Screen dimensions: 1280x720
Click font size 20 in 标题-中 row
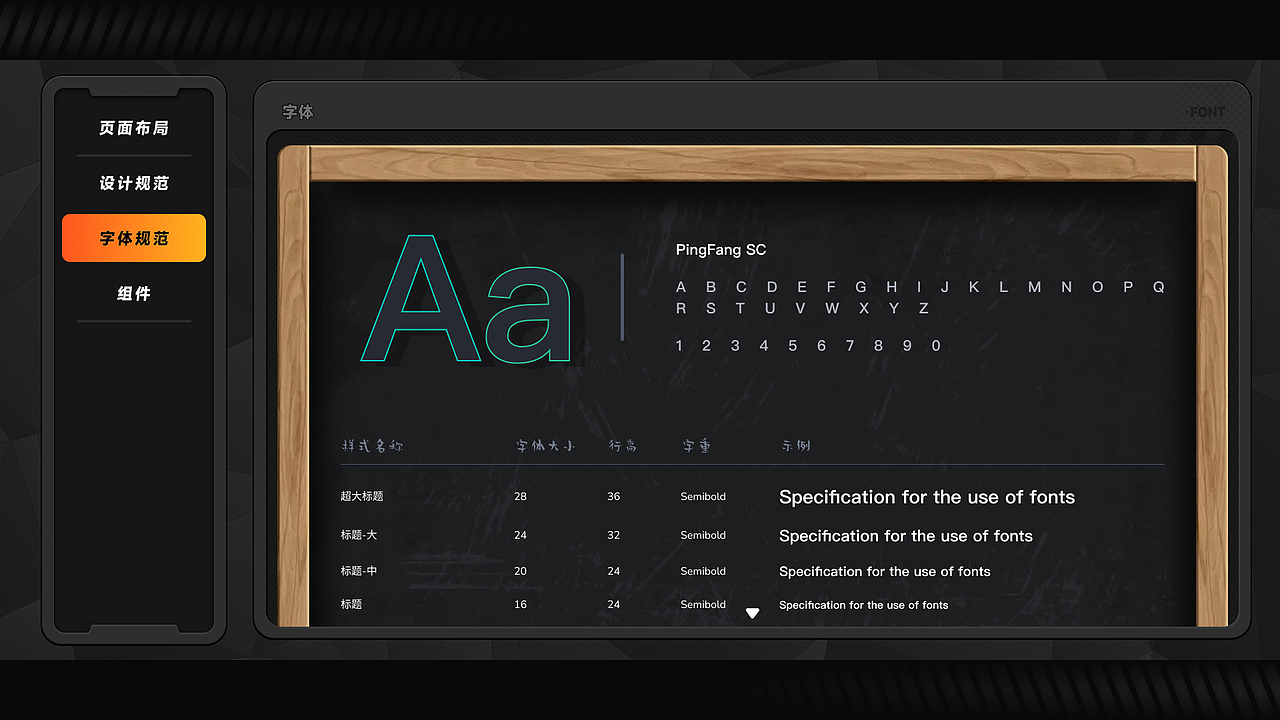[520, 571]
